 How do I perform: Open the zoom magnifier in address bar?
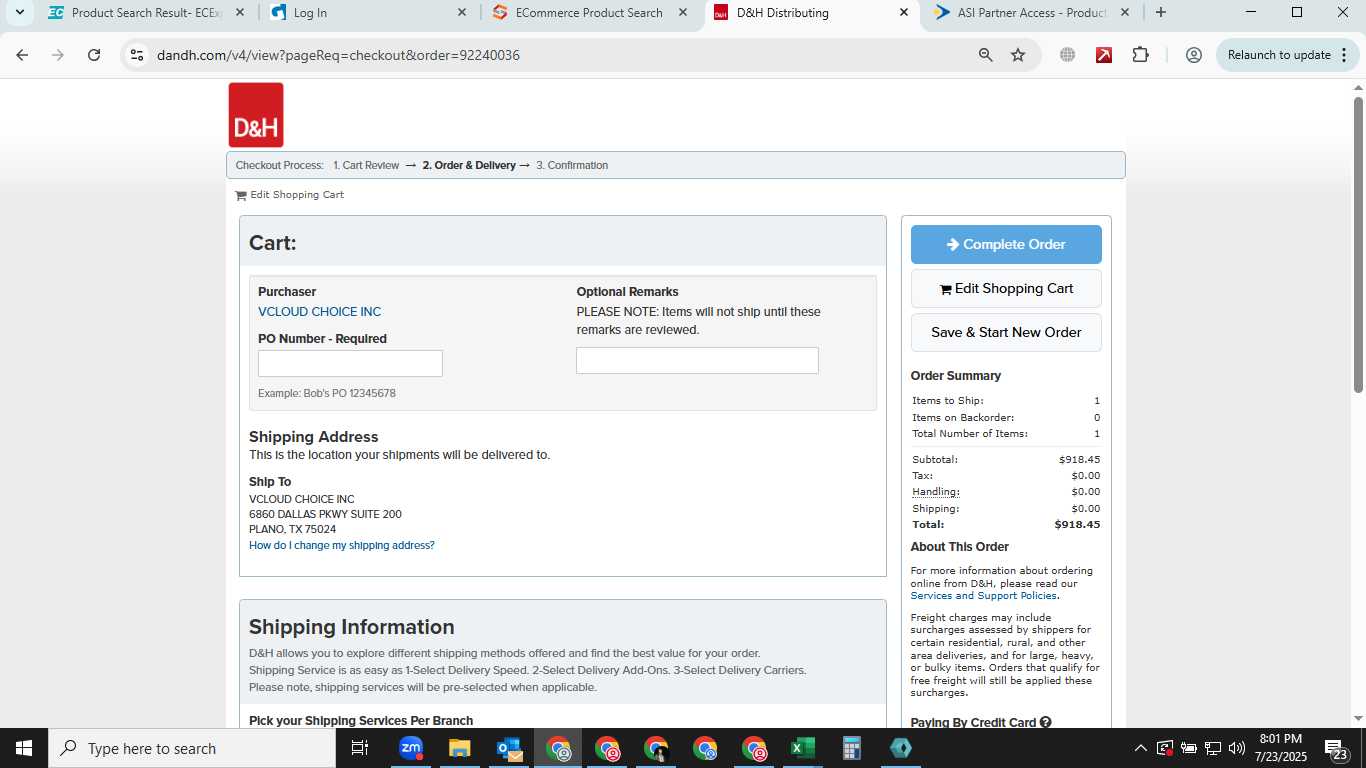(986, 55)
